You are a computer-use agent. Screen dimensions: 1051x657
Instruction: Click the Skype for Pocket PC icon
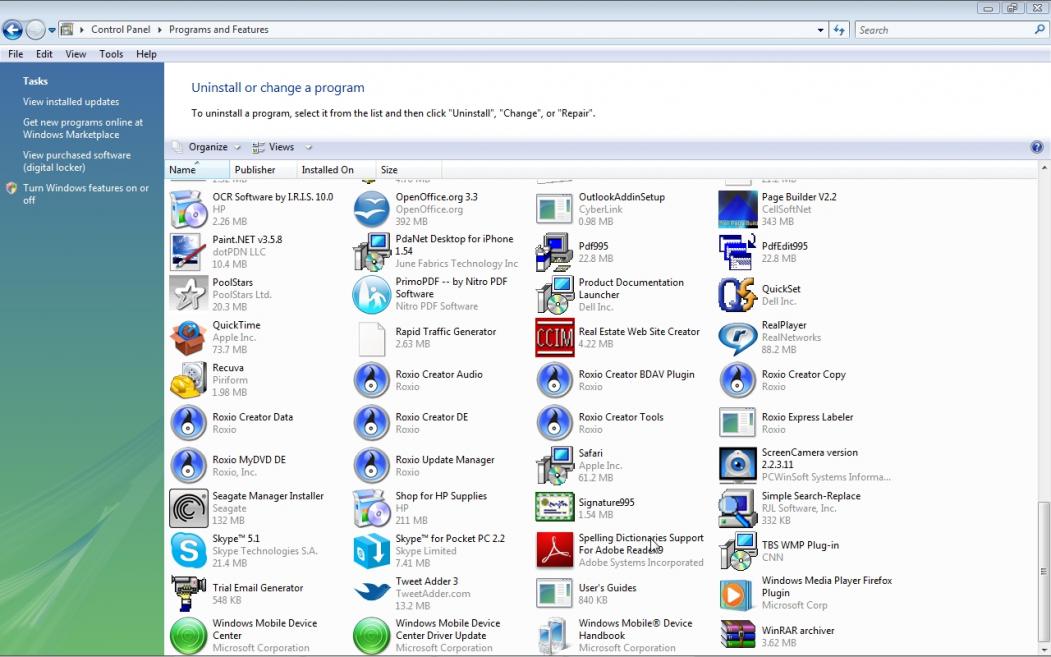coord(371,550)
